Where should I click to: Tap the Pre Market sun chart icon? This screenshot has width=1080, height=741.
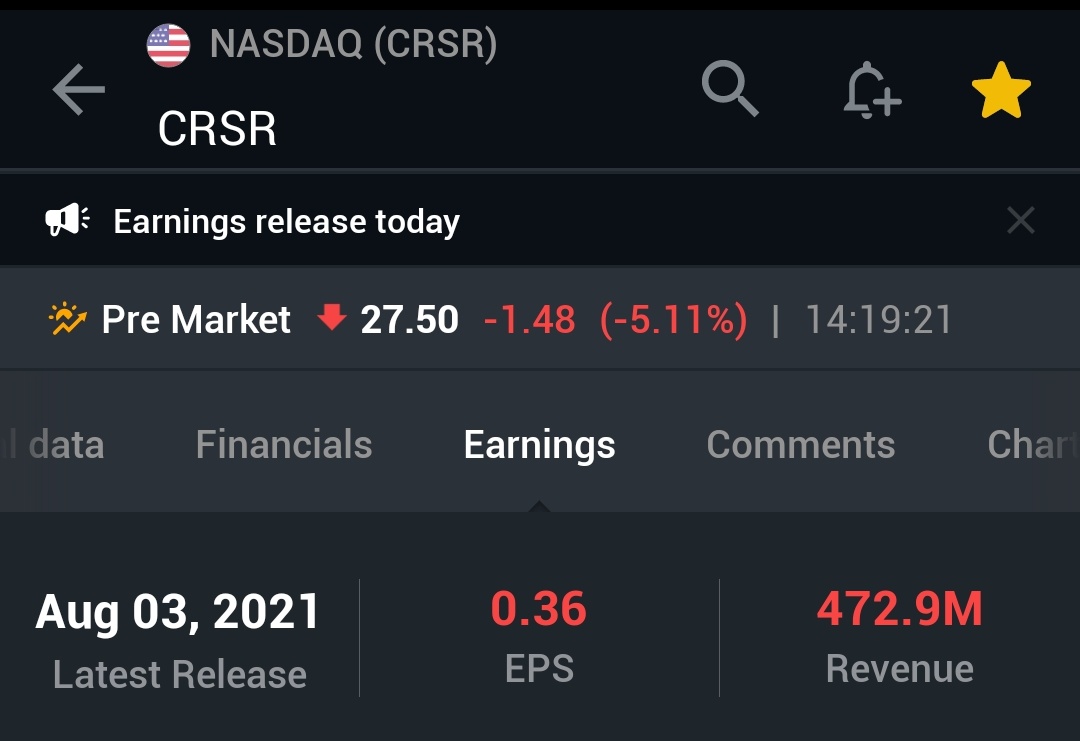coord(68,320)
